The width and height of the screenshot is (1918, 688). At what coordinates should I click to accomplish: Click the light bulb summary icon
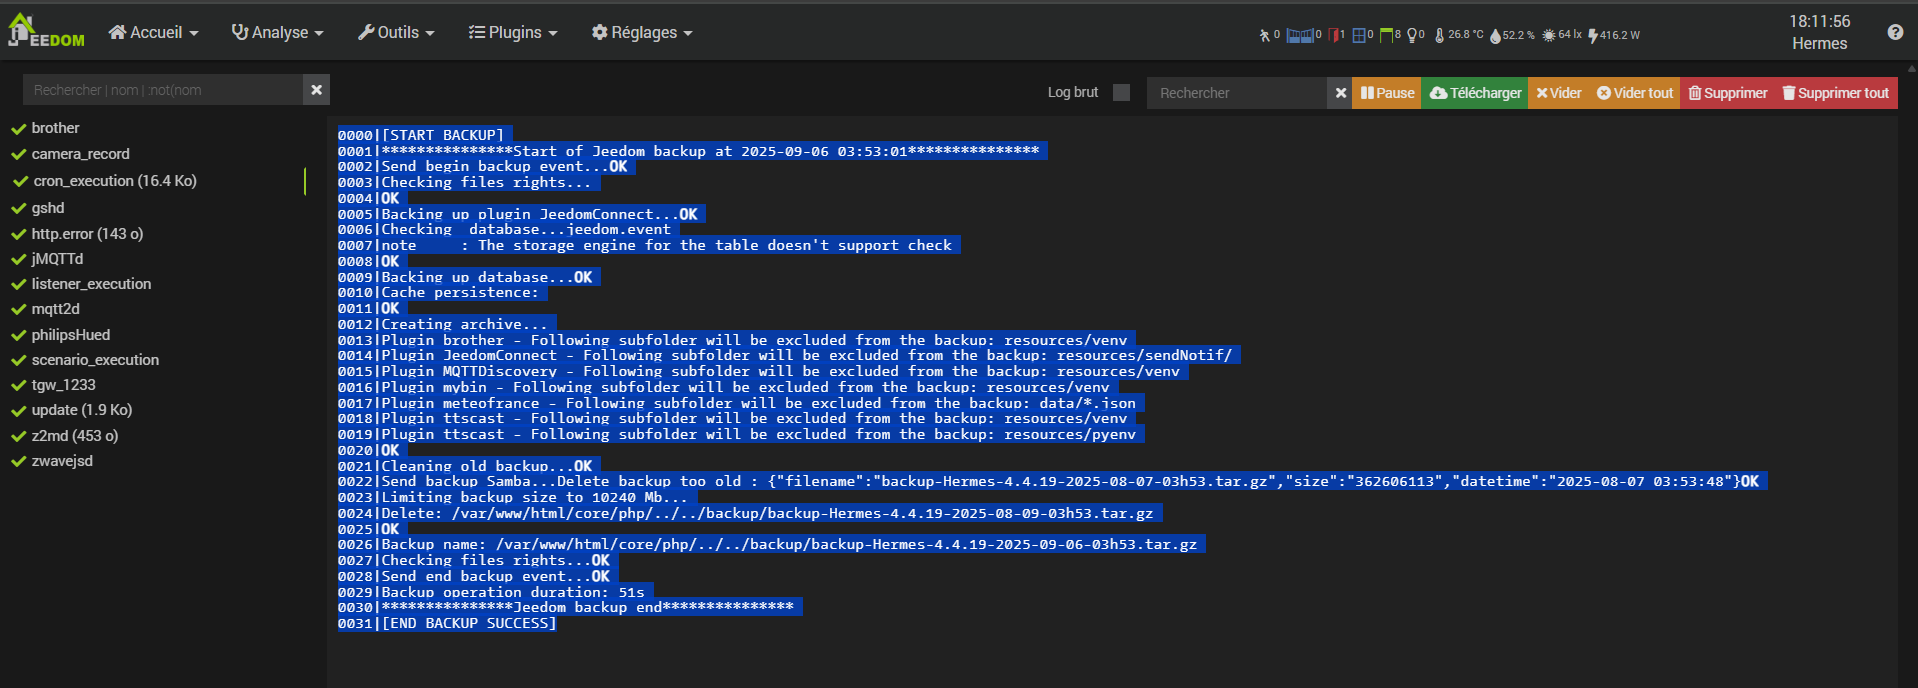(1412, 35)
